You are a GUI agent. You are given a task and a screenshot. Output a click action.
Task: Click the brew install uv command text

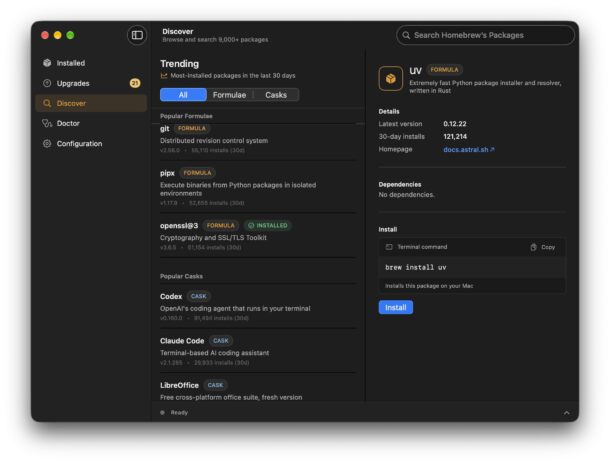click(415, 267)
